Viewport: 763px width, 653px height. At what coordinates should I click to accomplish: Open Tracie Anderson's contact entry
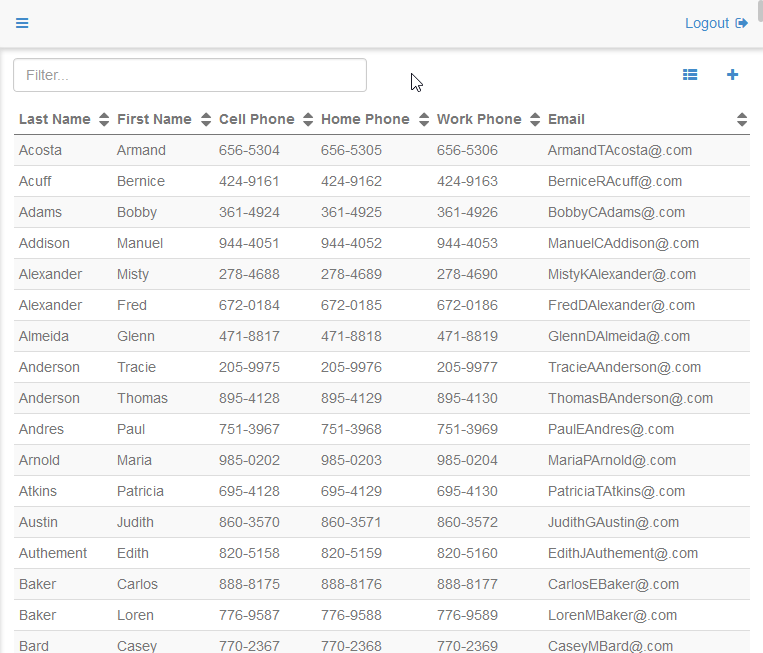pyautogui.click(x=380, y=367)
